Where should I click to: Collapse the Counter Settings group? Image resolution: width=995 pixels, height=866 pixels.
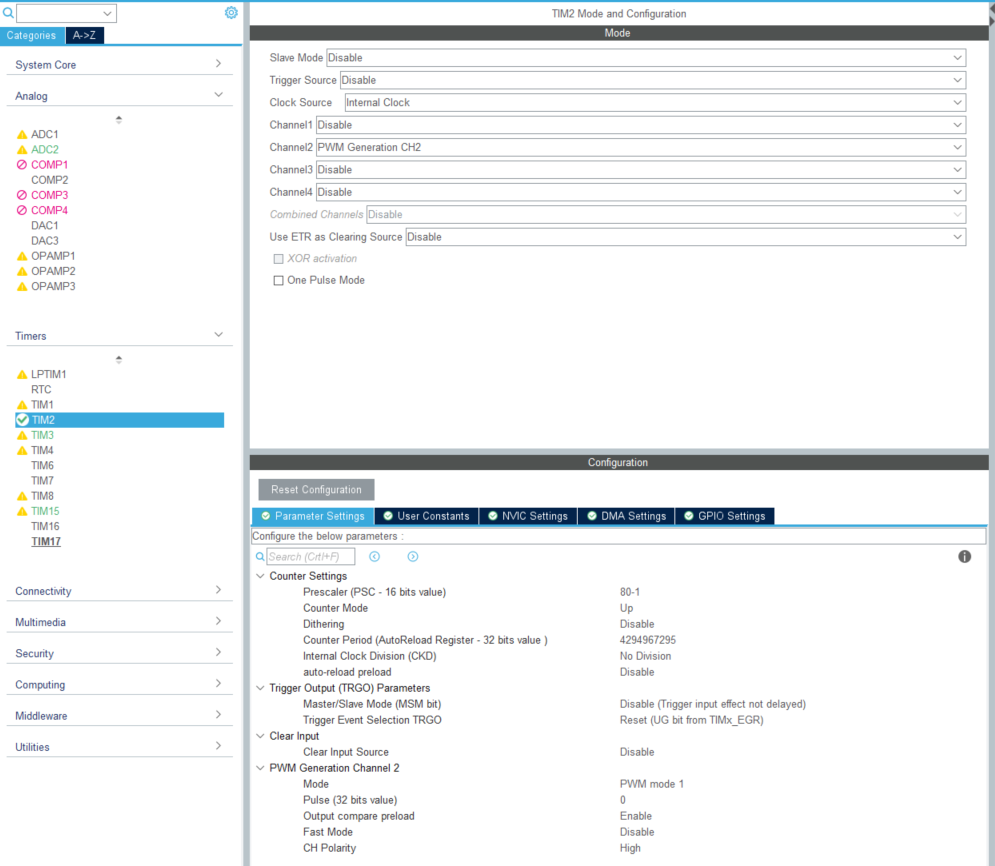click(x=260, y=576)
